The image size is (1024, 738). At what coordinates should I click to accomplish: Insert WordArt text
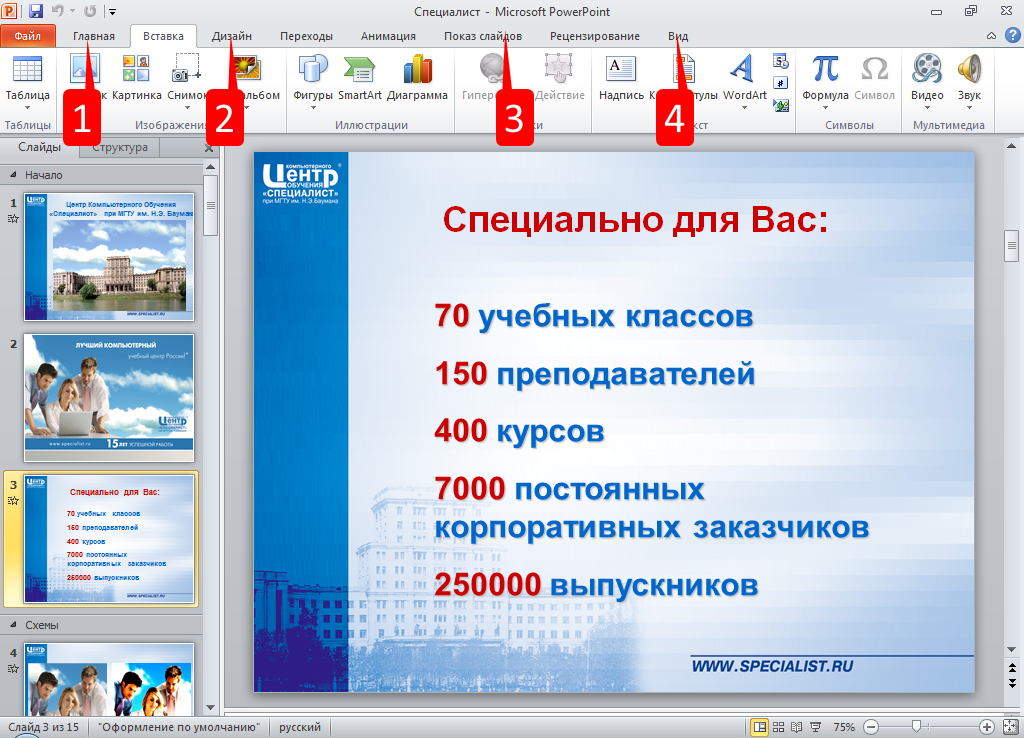pos(744,78)
